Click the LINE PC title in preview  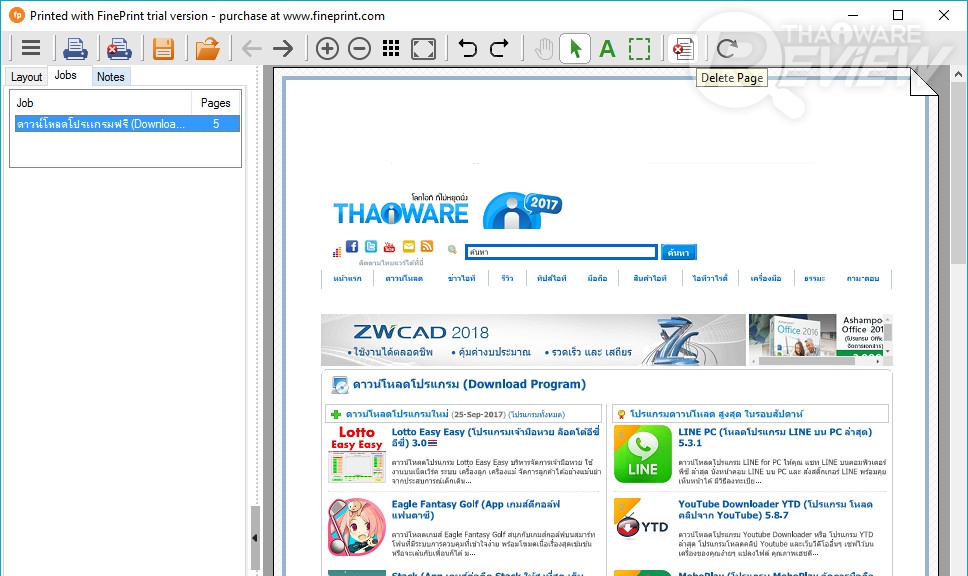pos(775,437)
